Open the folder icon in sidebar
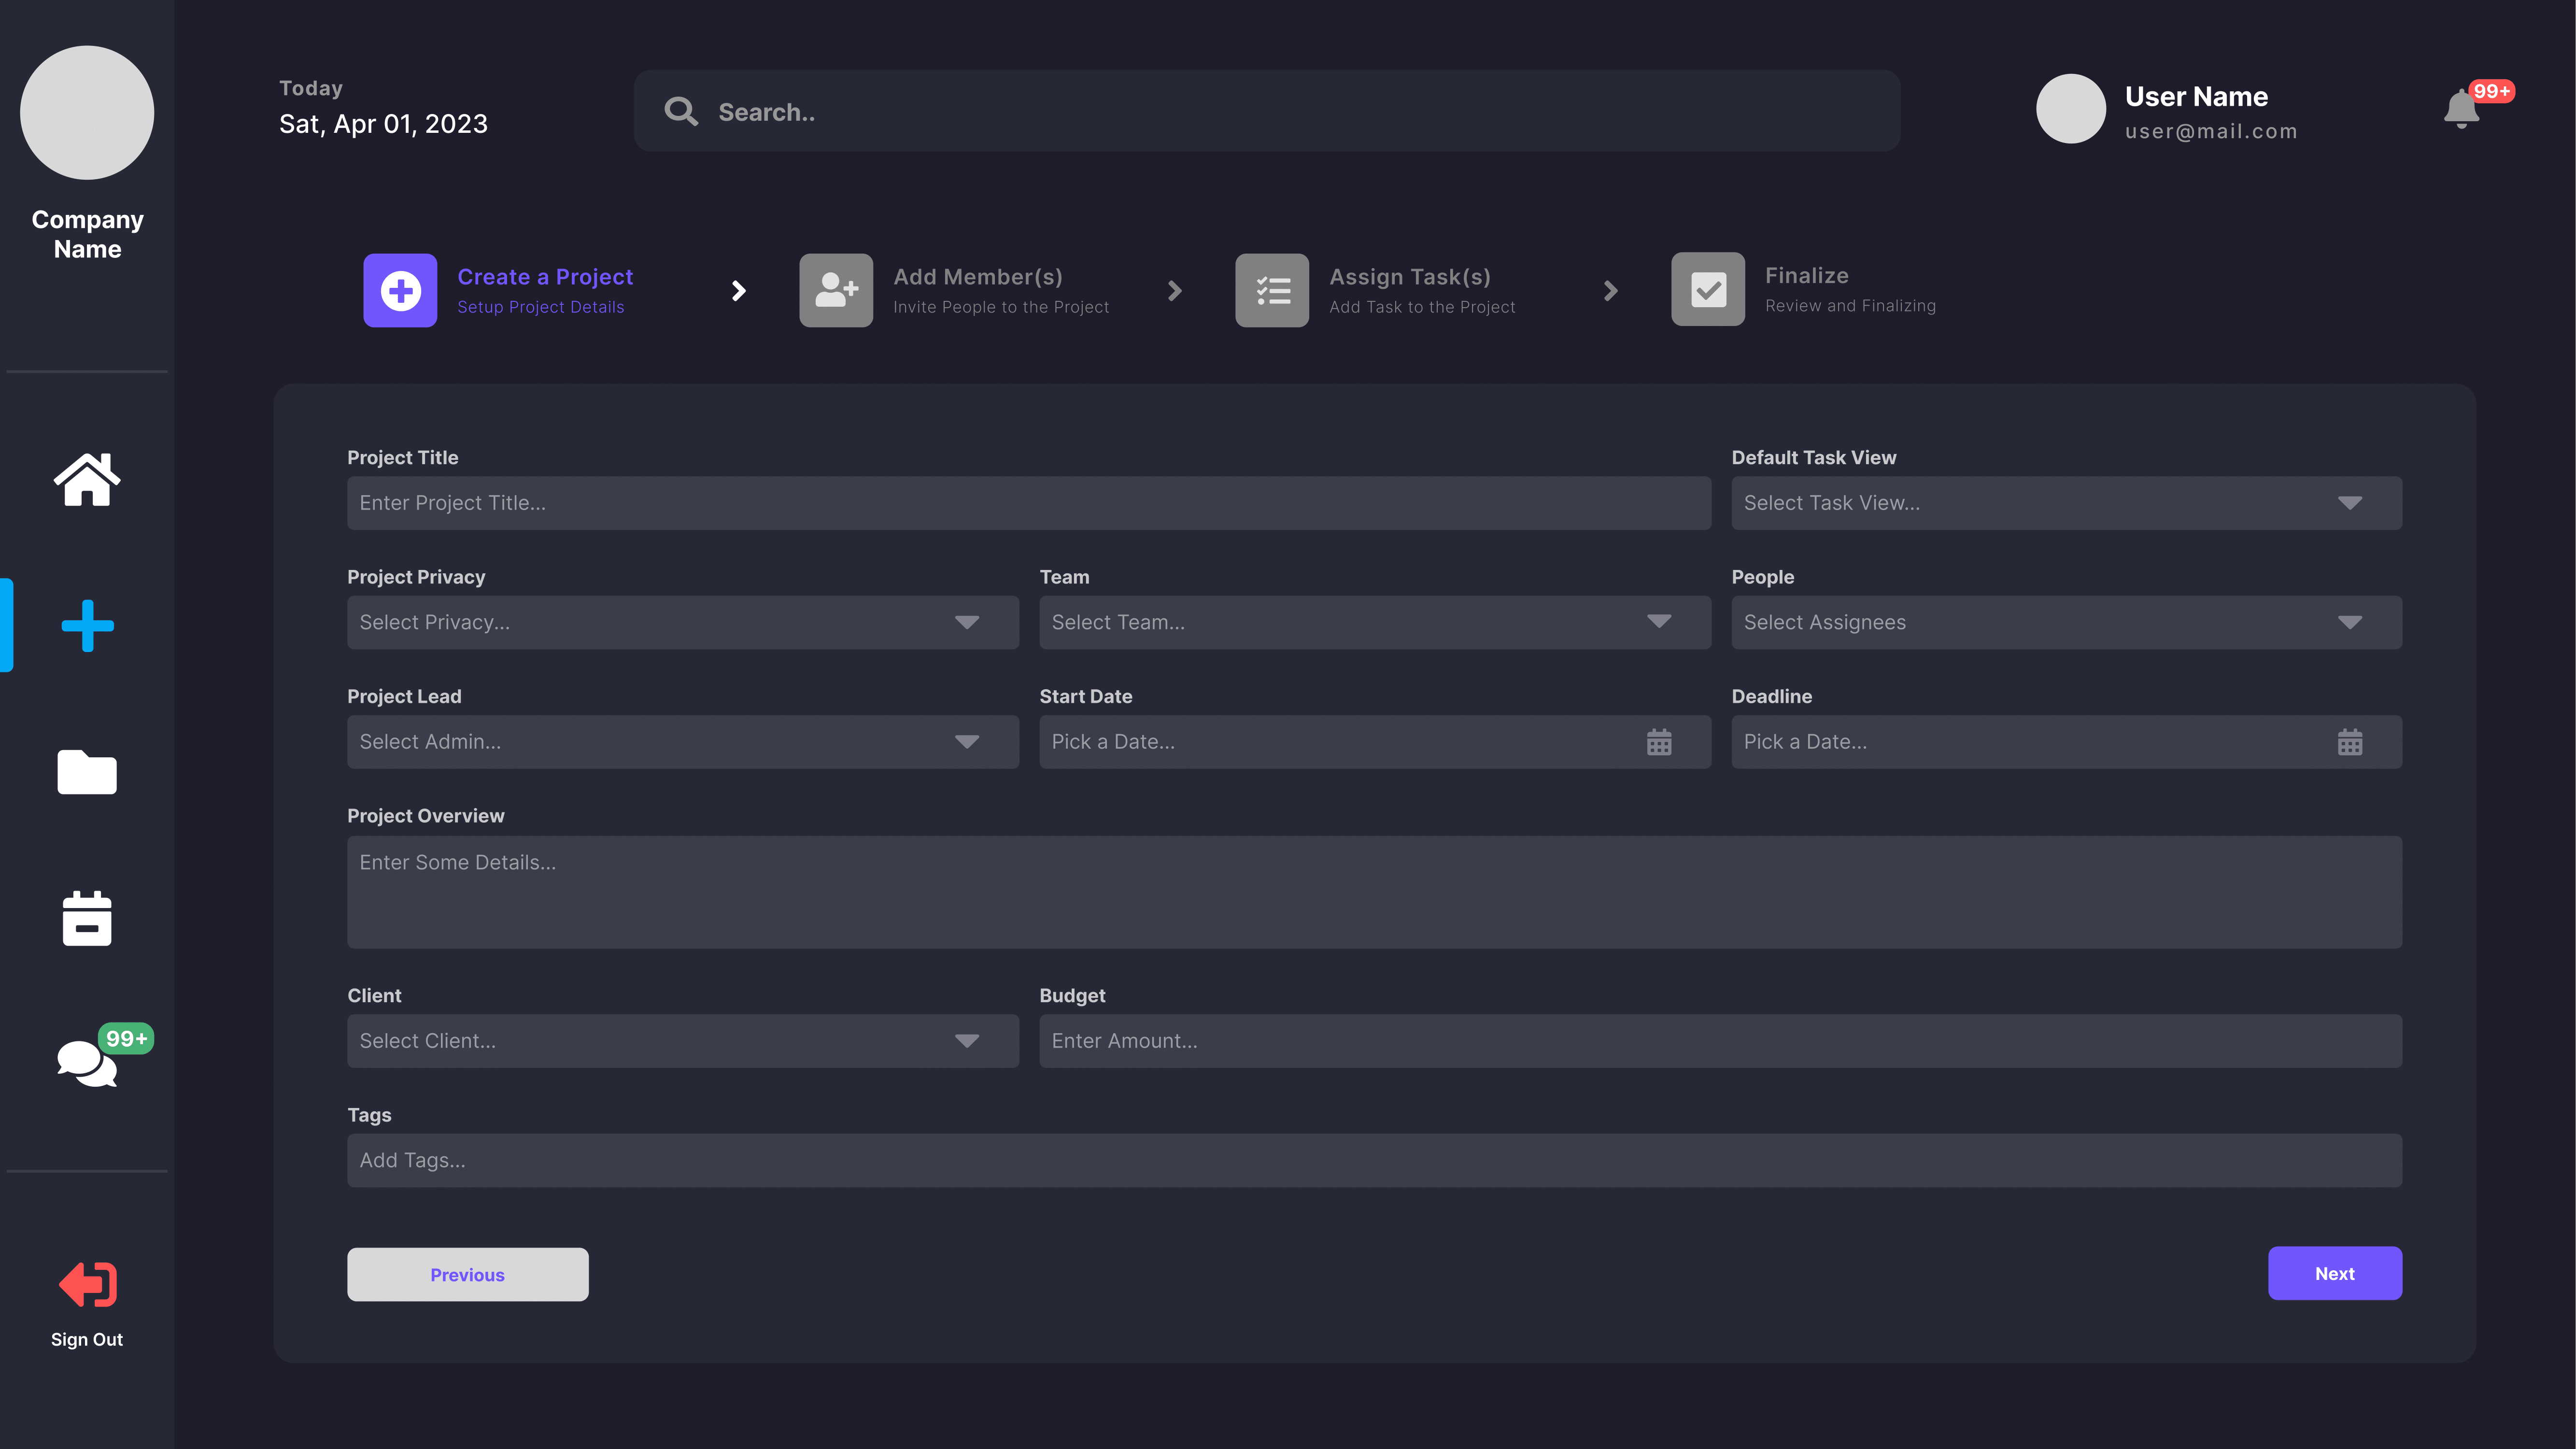This screenshot has width=2576, height=1449. coord(87,772)
